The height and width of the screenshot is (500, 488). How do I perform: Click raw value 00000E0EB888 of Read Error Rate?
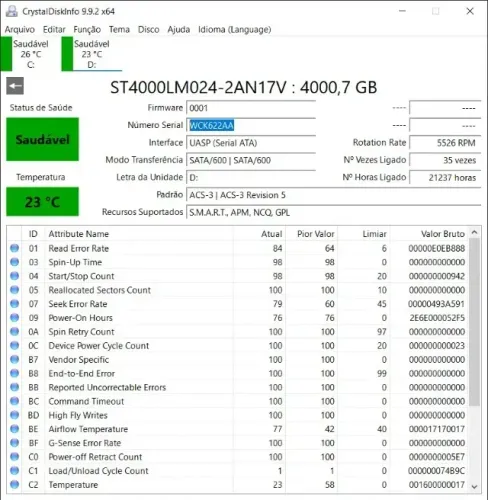tap(437, 248)
